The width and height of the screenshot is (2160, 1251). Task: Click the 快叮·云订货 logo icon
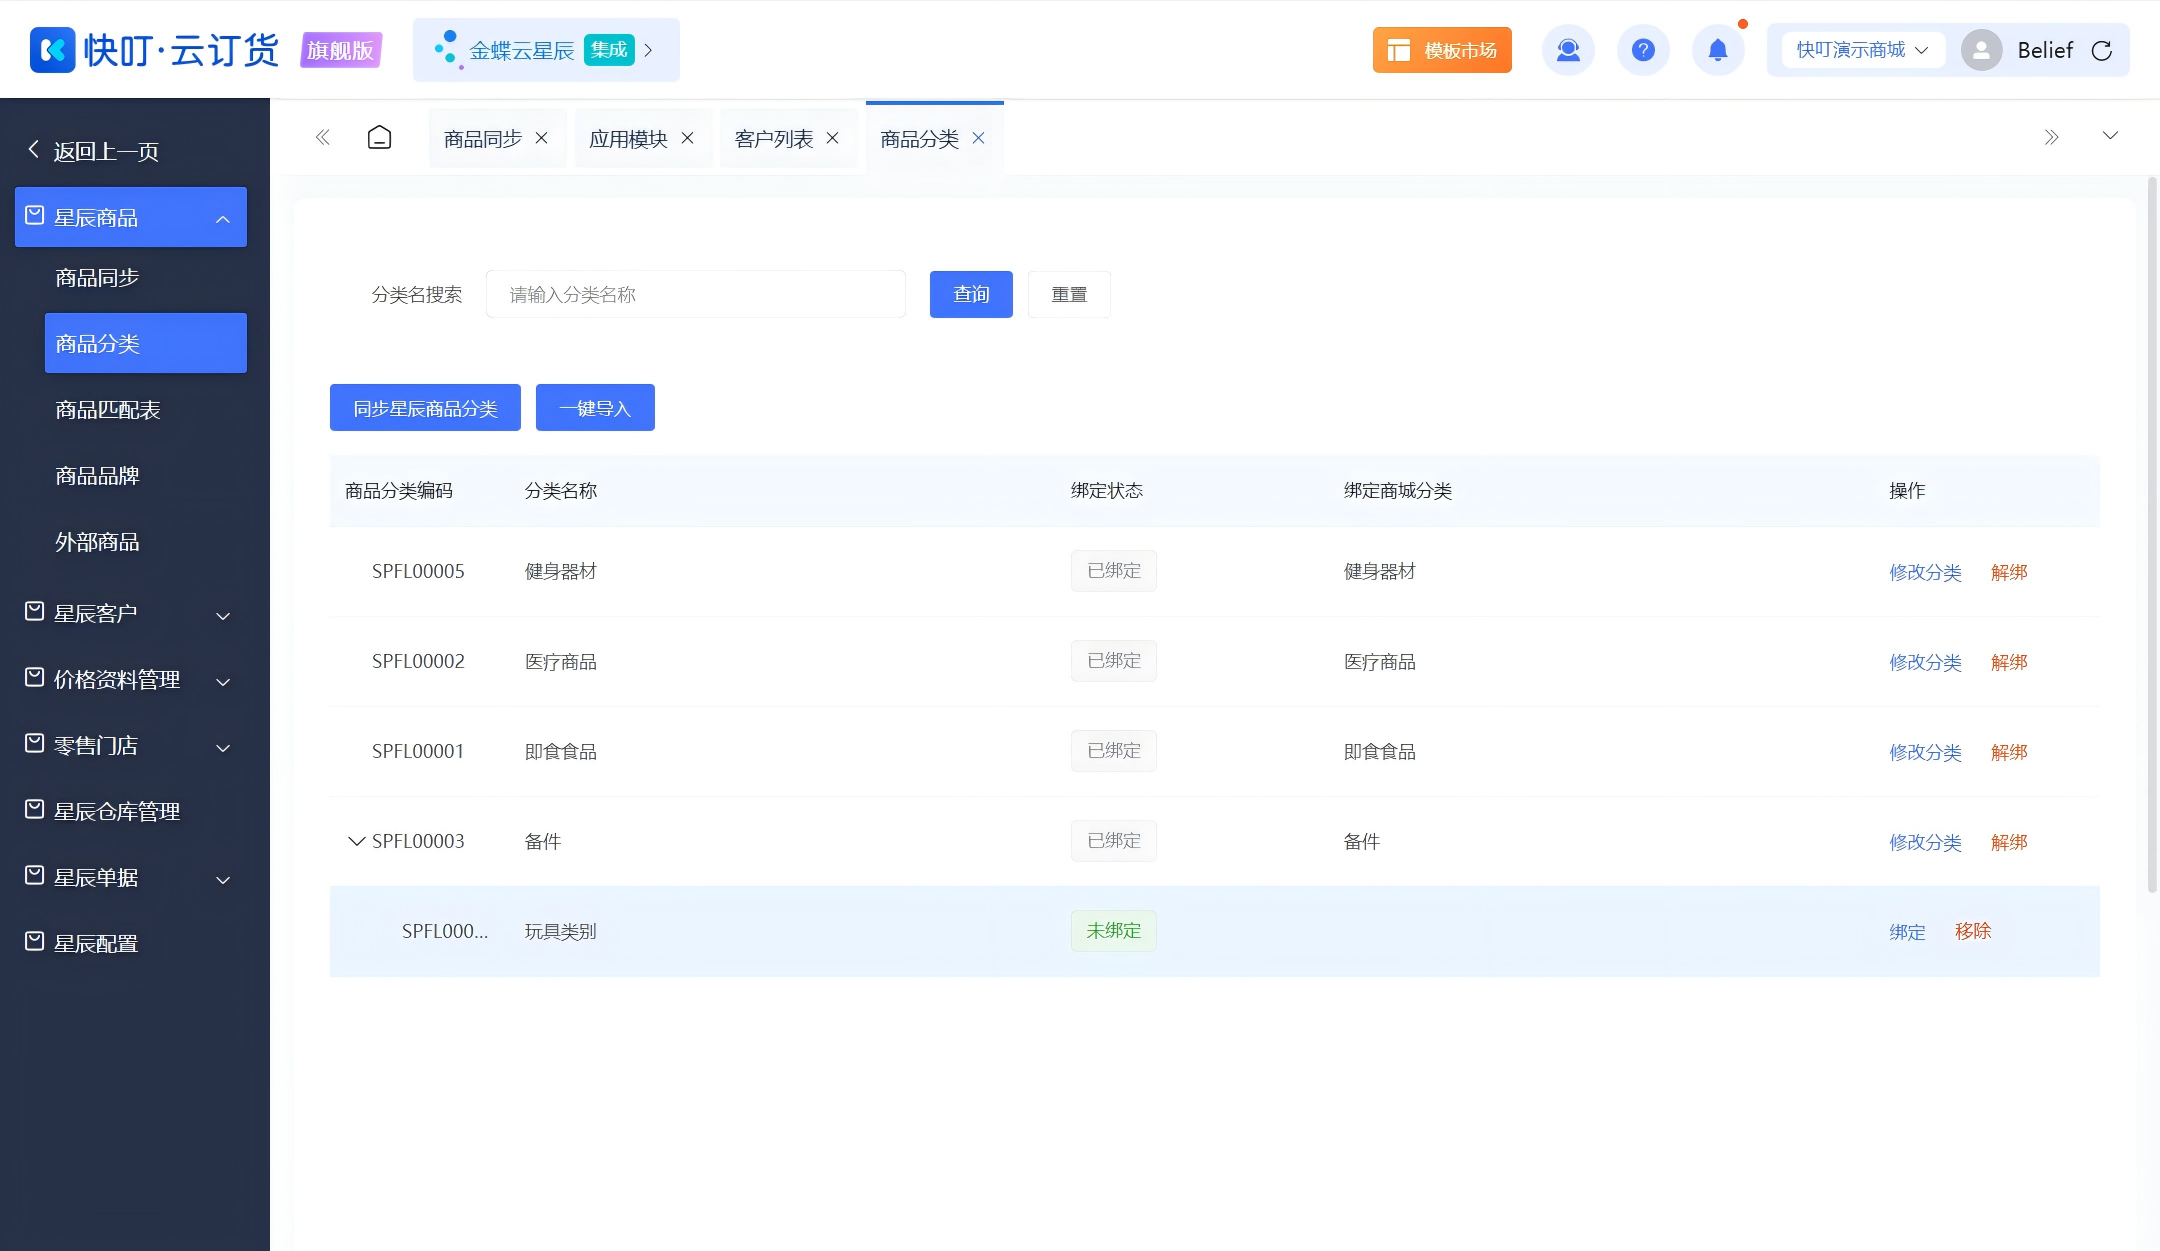(52, 49)
